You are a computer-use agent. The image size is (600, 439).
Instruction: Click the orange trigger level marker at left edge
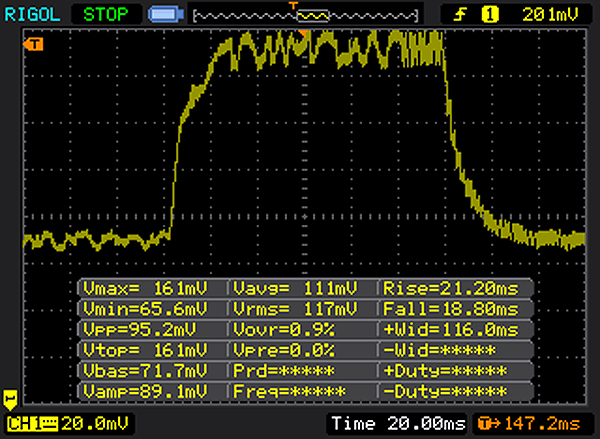35,44
